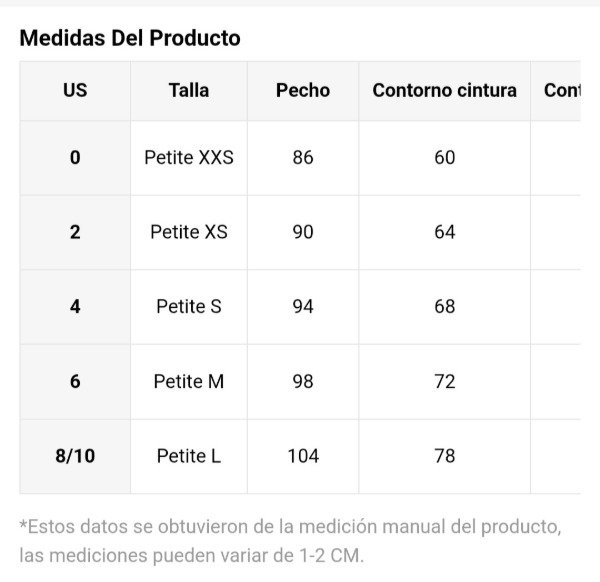Click the US column header

pyautogui.click(x=75, y=90)
